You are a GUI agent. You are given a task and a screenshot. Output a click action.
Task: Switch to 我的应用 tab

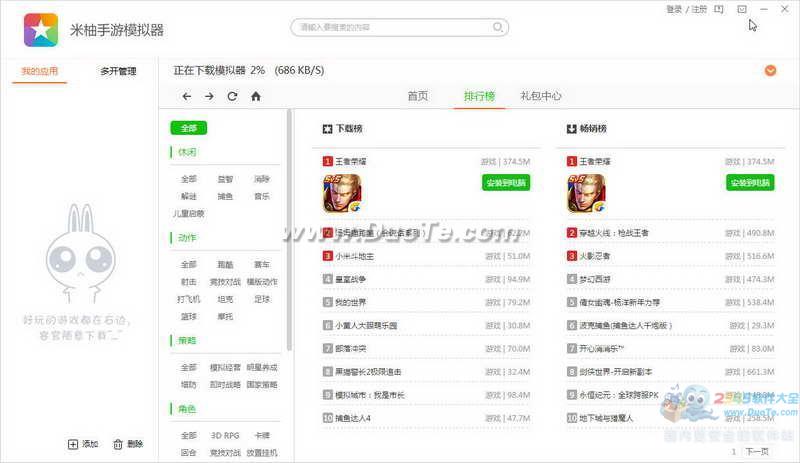[x=40, y=71]
